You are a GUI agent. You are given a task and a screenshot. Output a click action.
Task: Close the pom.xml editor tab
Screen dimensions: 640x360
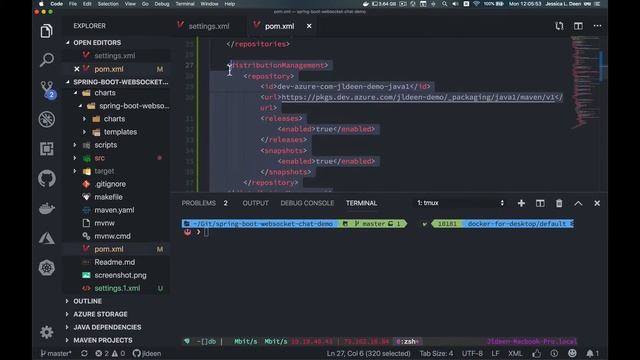point(309,26)
